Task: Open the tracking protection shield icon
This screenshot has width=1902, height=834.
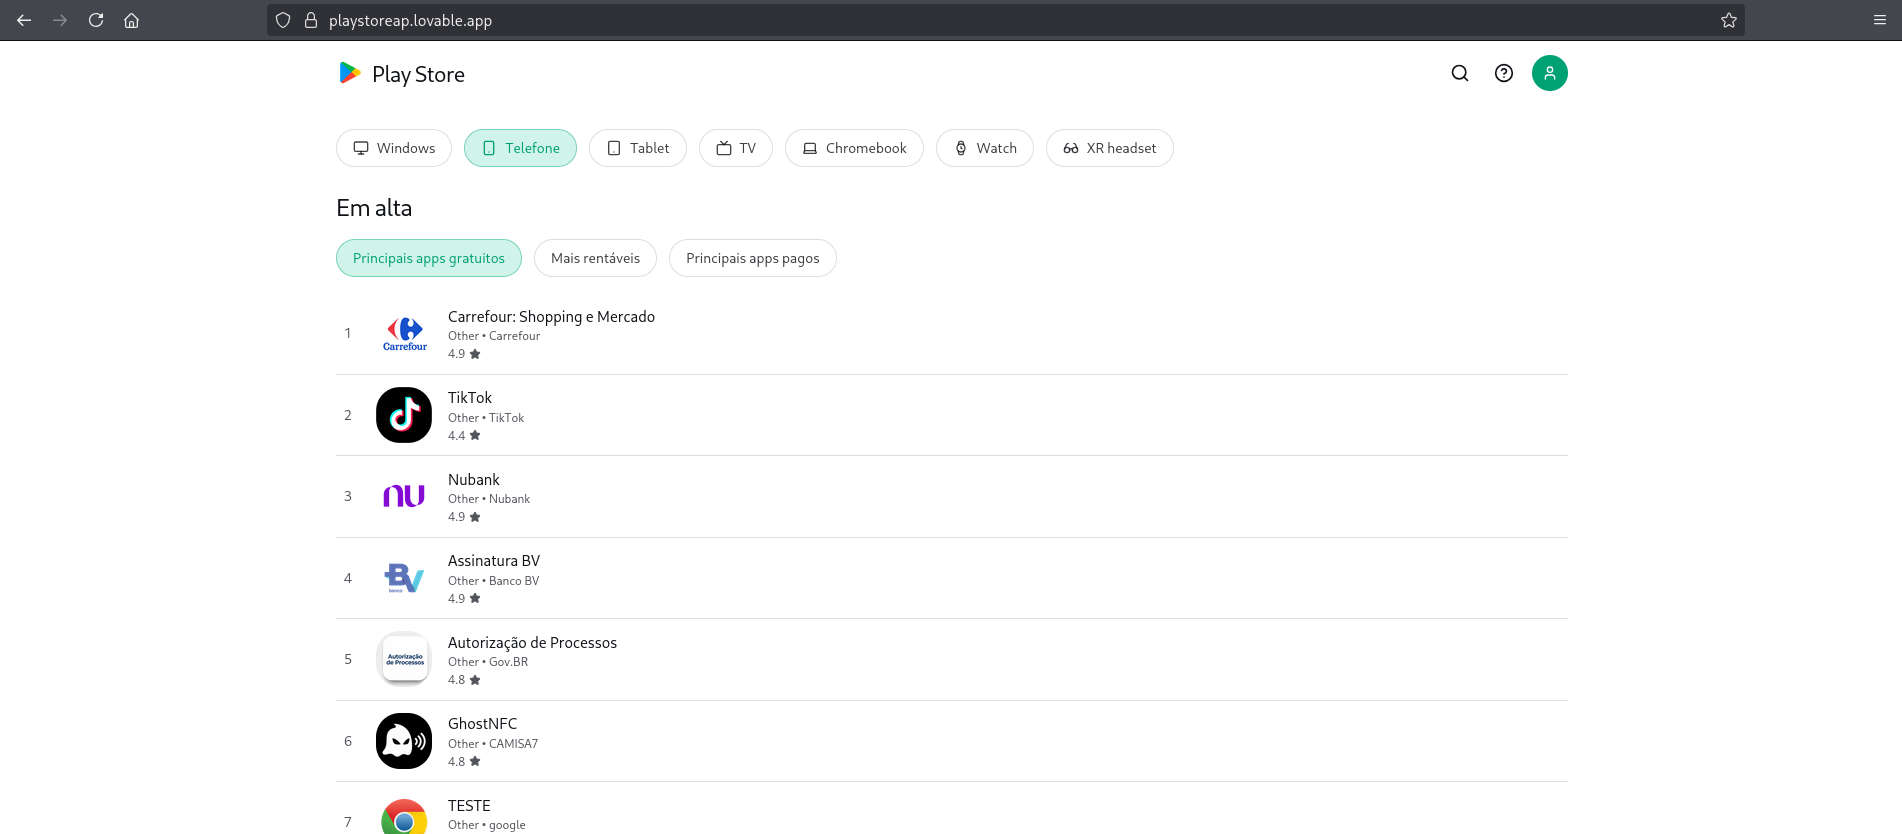Action: (283, 20)
